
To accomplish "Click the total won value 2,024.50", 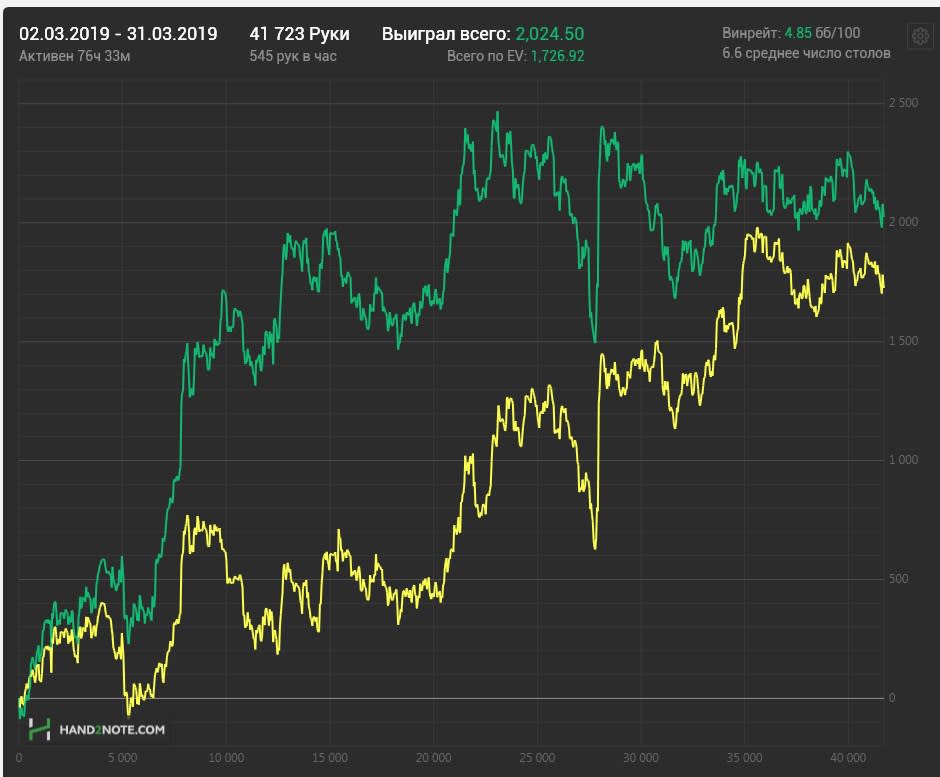I will [x=550, y=34].
